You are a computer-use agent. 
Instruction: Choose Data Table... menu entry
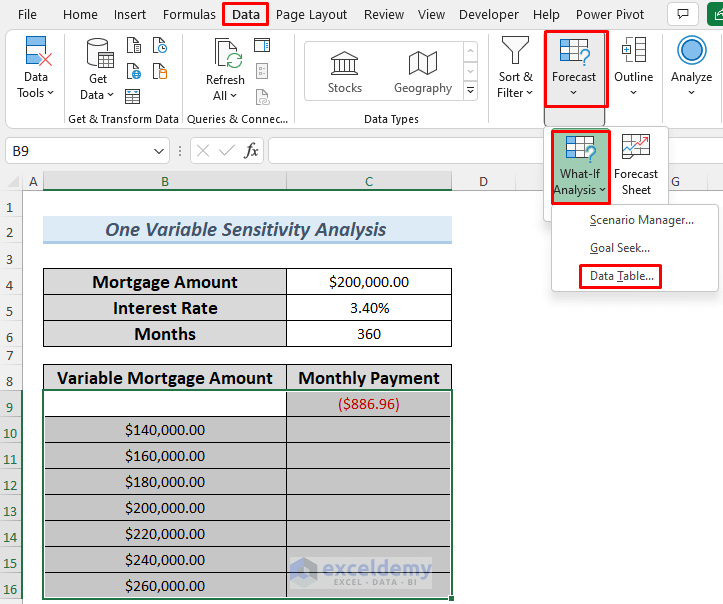pyautogui.click(x=635, y=276)
